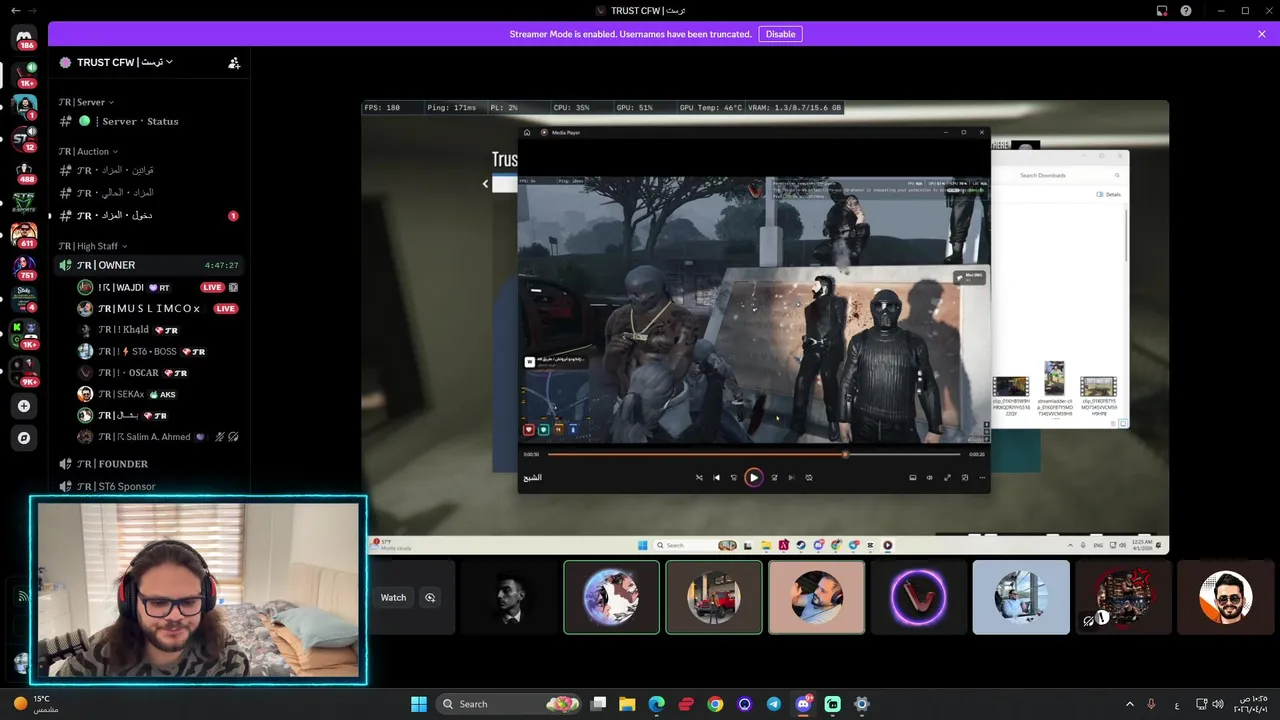Click the clock and date in taskbar
The width and height of the screenshot is (1280, 720).
click(1253, 704)
